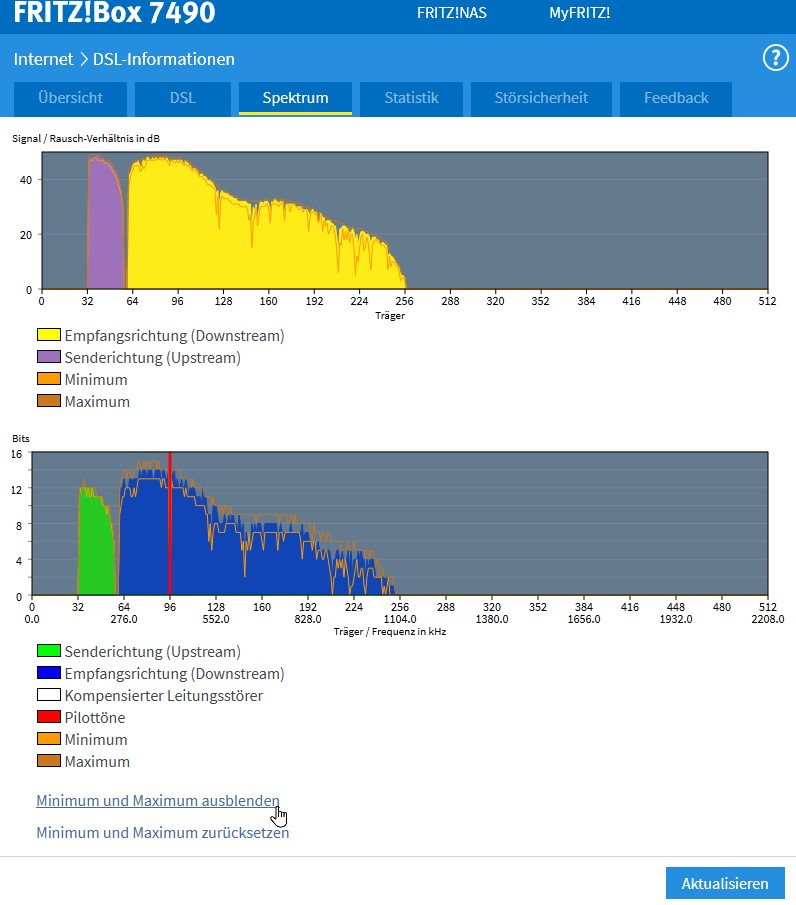Click purple Senderichtung (Upstream) swatch

pos(49,357)
